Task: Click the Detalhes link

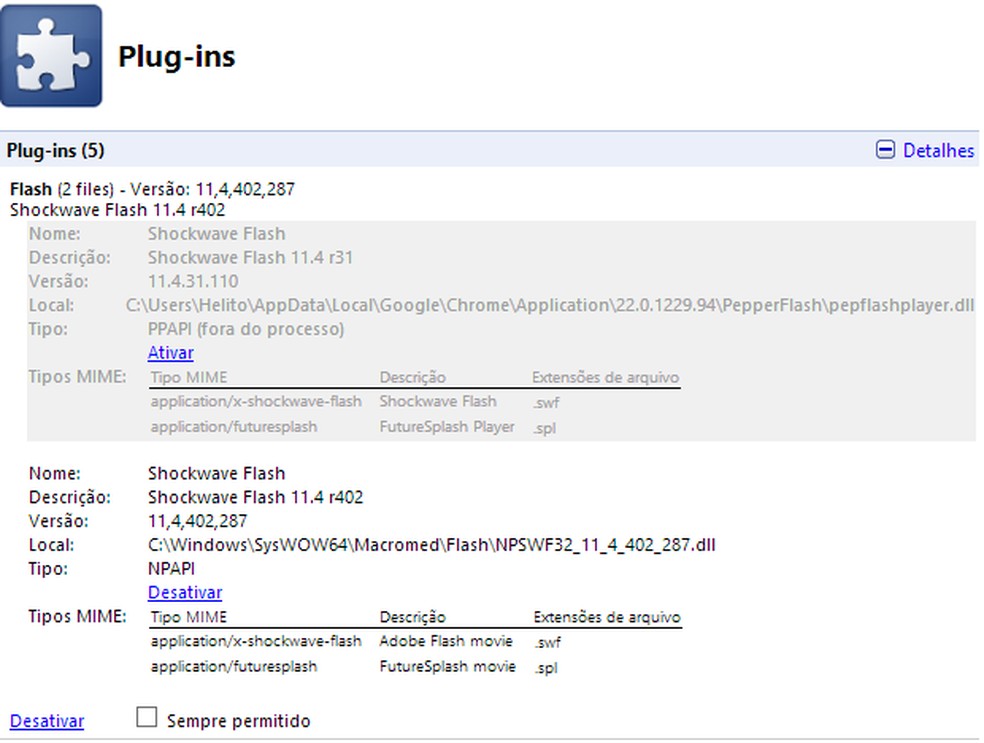Action: point(938,150)
